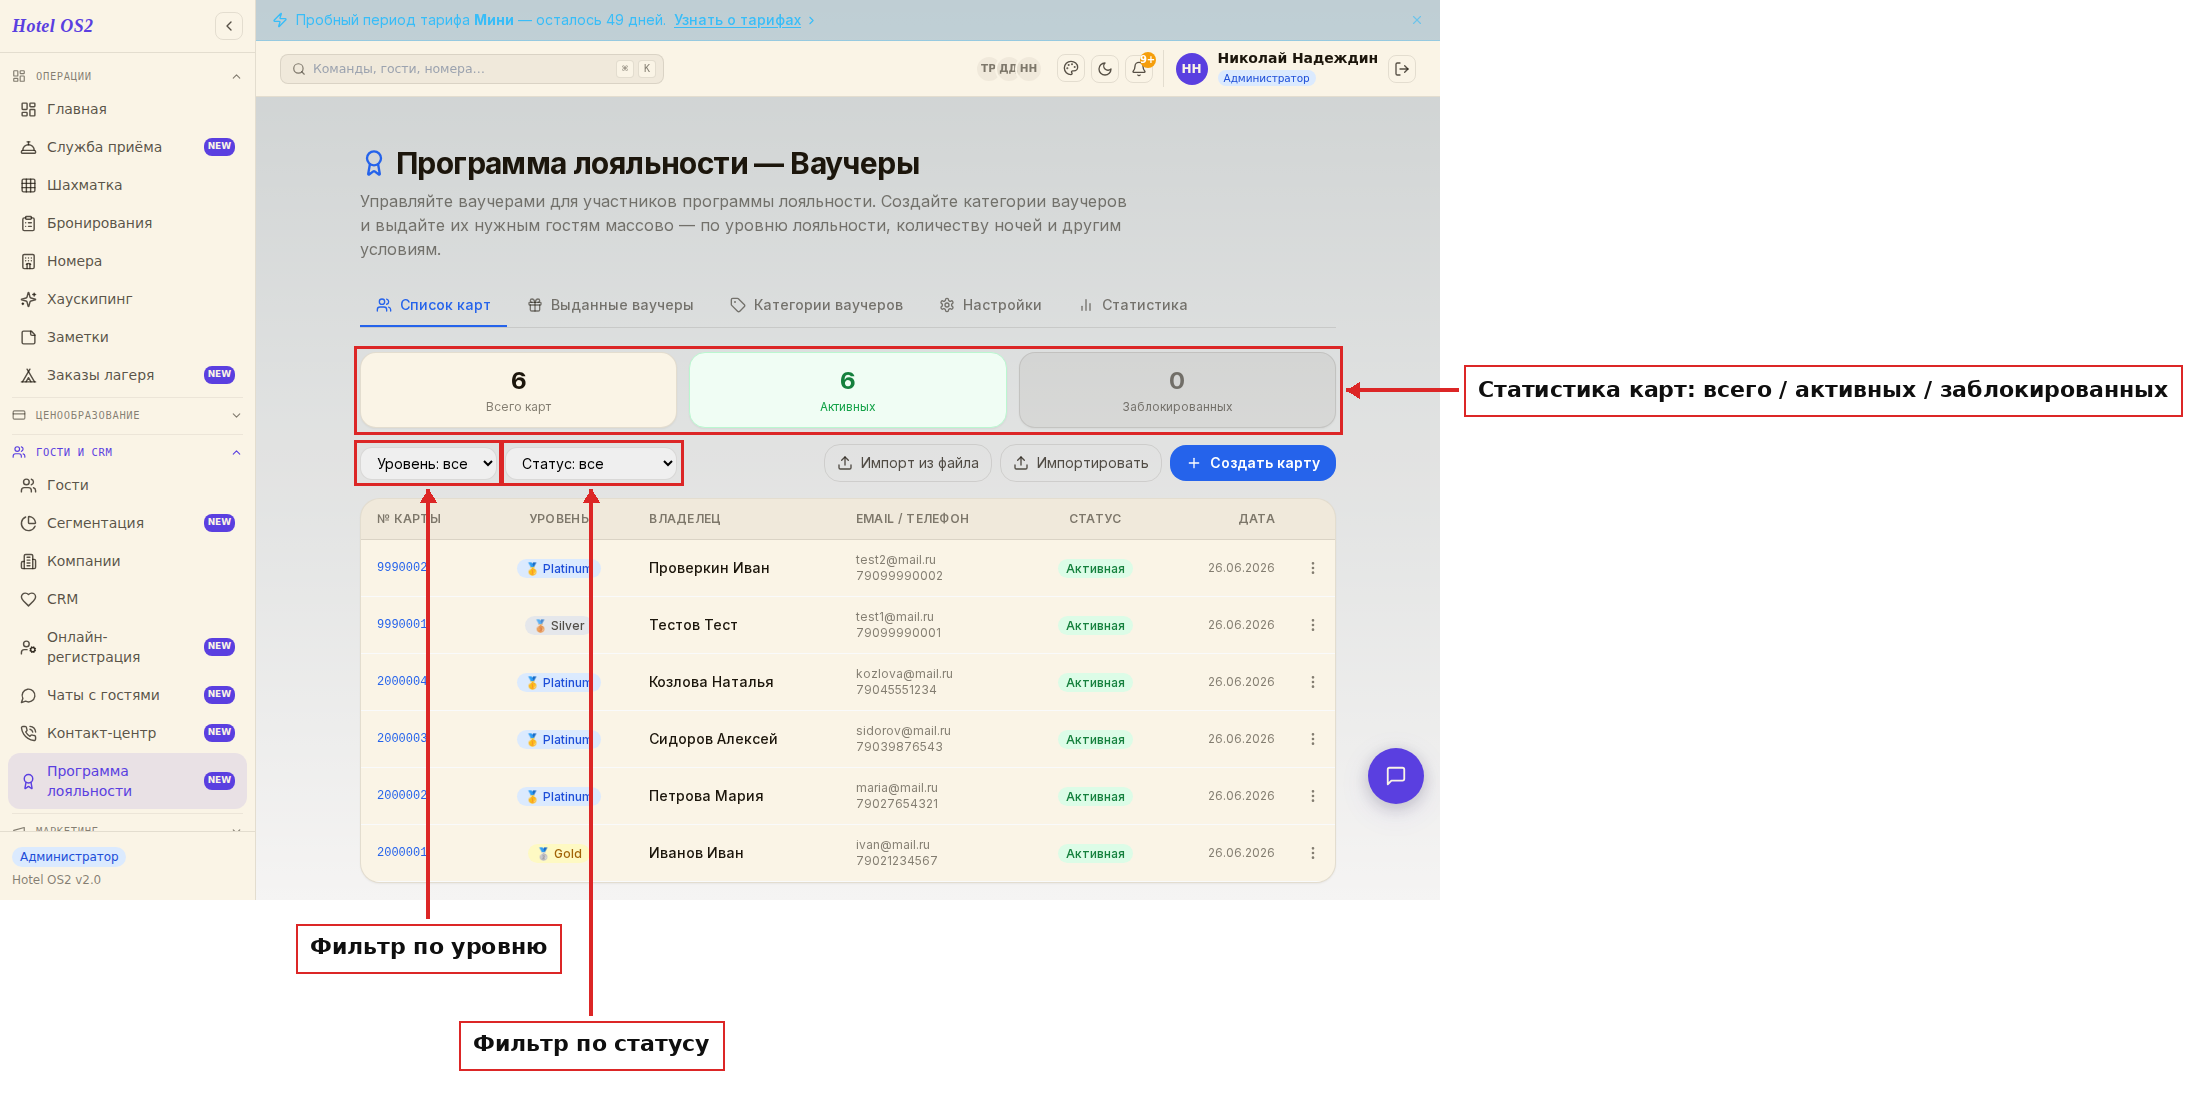Collapse the Операции section
Image resolution: width=2206 pixels, height=1094 pixels.
(127, 76)
